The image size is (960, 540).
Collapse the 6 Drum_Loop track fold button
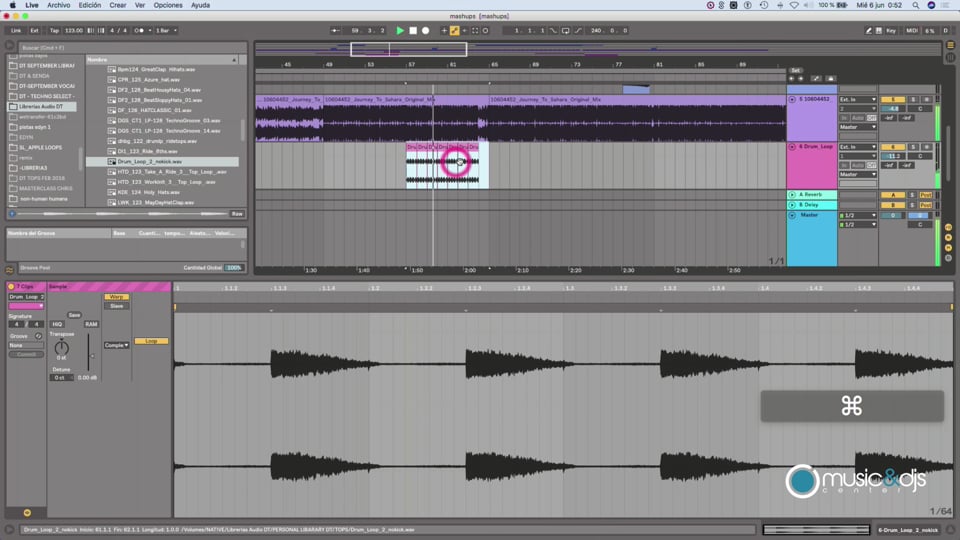792,147
